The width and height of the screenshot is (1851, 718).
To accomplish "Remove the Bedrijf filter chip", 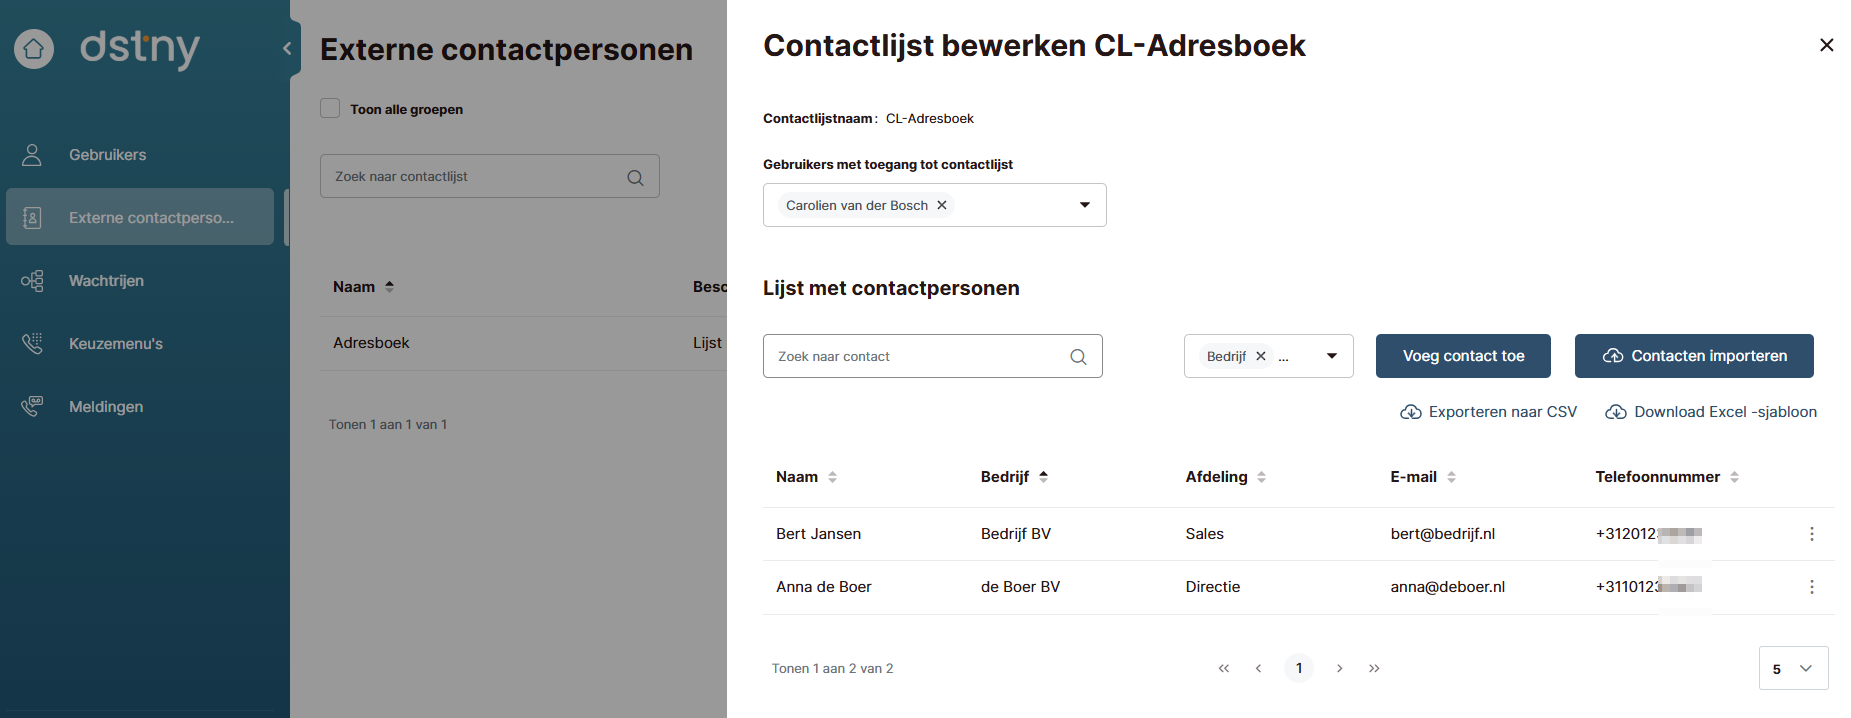I will click(1261, 357).
